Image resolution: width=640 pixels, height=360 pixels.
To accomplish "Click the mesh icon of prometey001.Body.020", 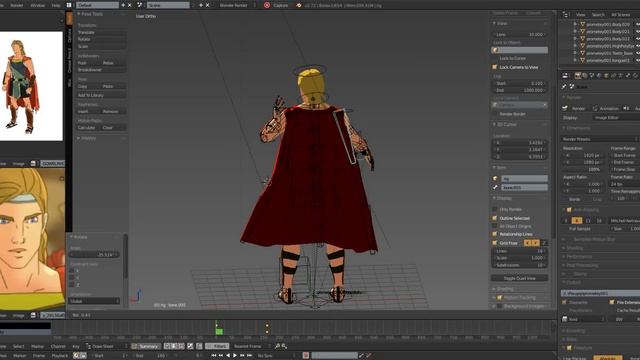I will (582, 24).
